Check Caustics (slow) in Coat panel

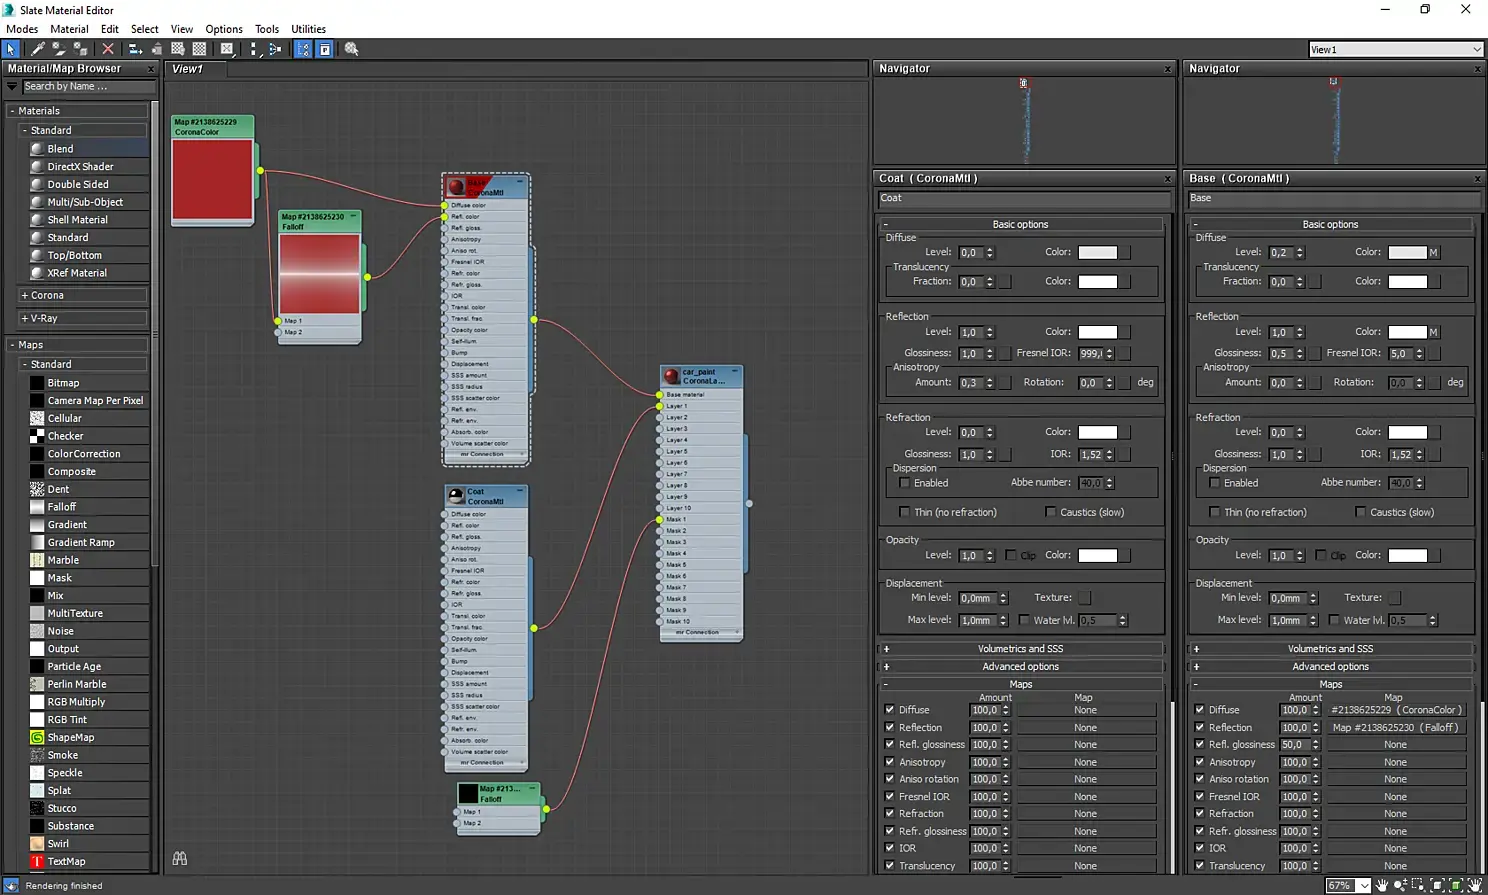[x=1050, y=512]
